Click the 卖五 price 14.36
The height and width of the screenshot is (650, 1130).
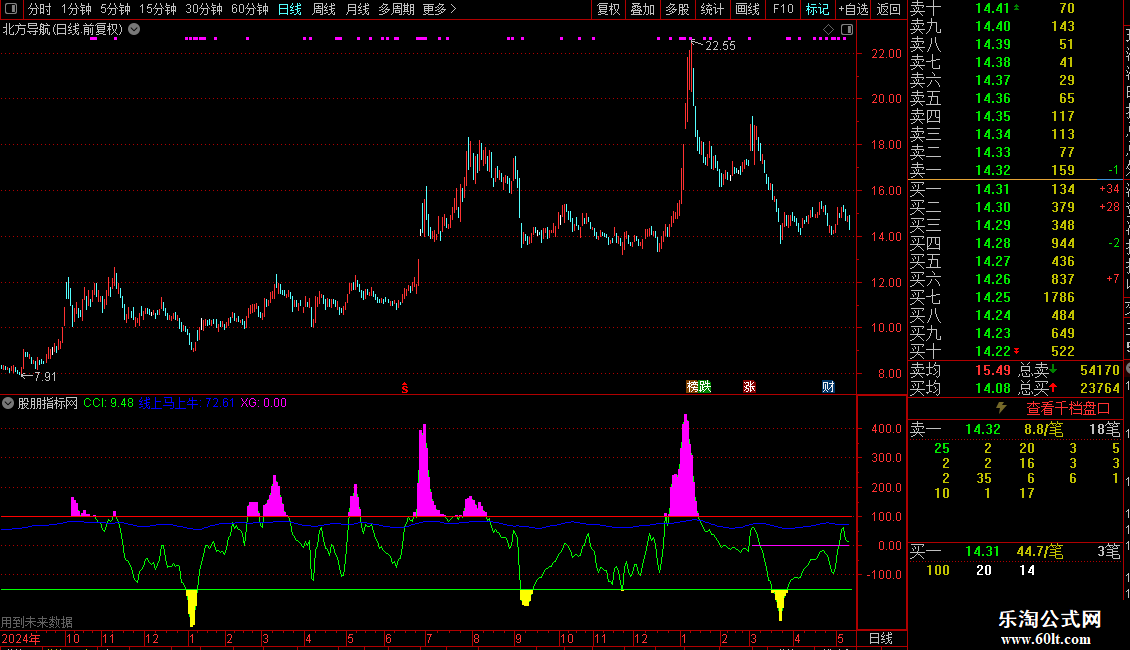tap(992, 98)
